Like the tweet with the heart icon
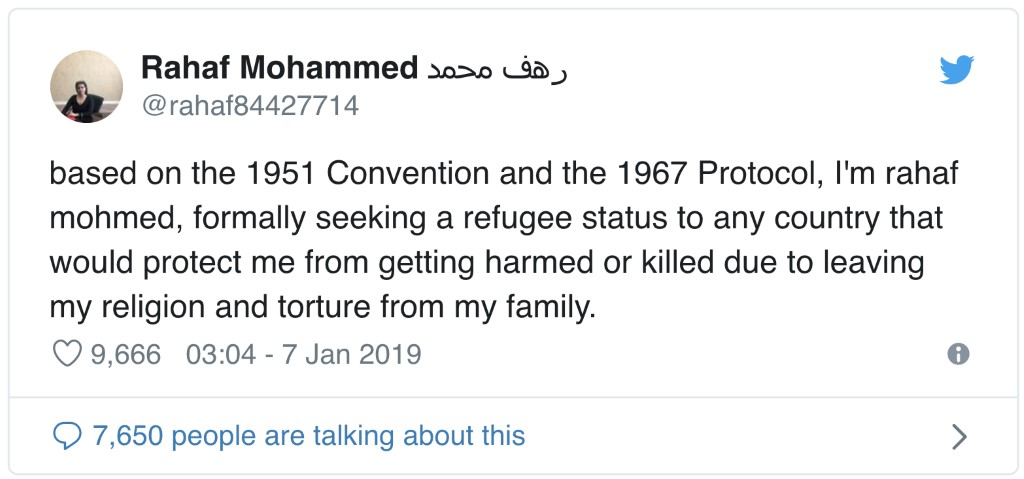The width and height of the screenshot is (1024, 479). click(x=67, y=354)
